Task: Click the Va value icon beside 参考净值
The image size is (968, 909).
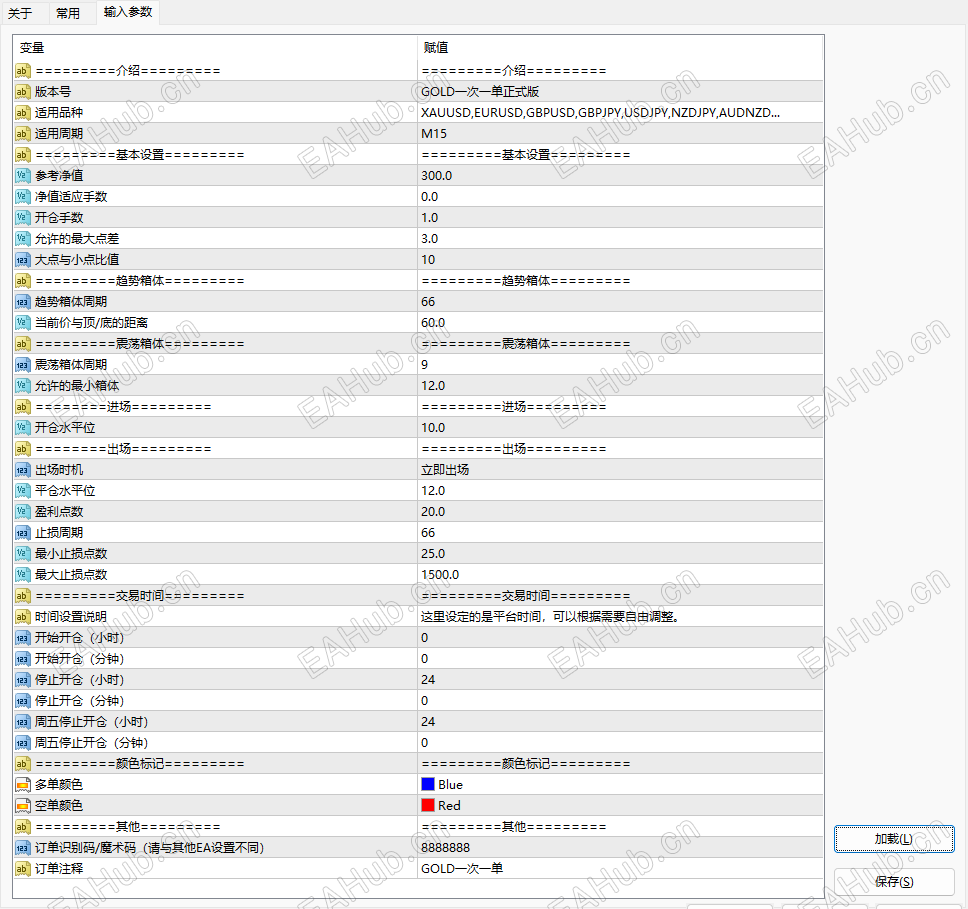Action: [21, 175]
